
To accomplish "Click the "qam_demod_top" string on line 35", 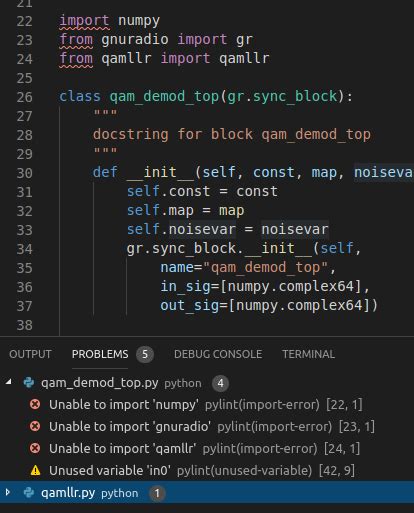I will tap(265, 268).
